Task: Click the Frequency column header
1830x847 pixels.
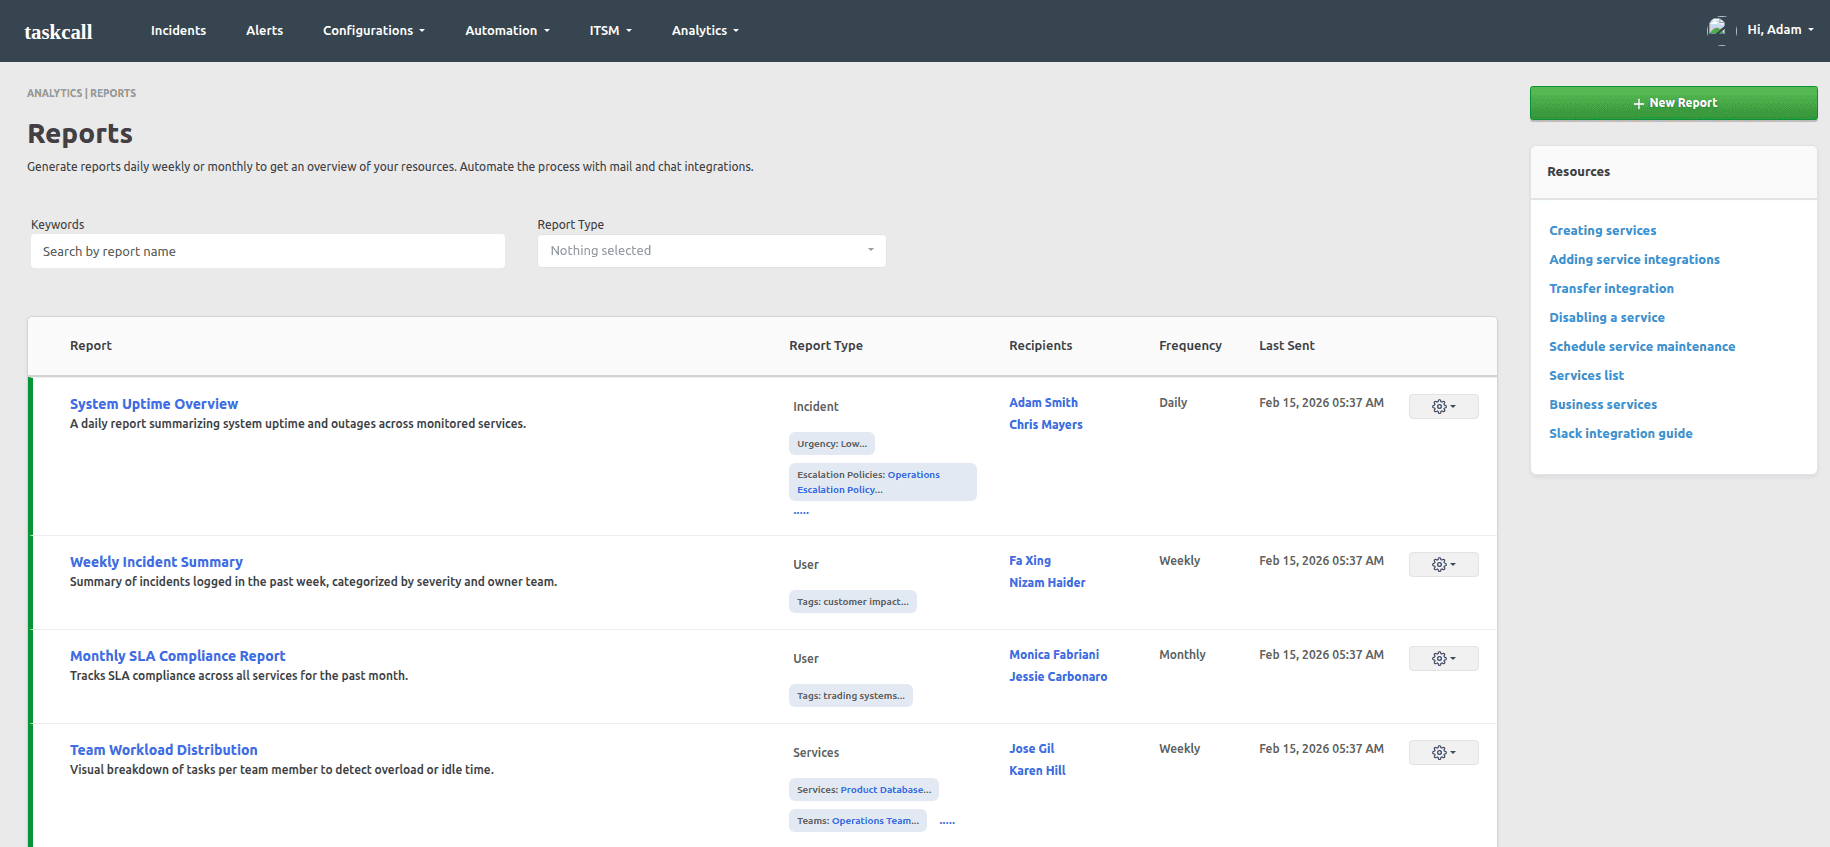Action: tap(1190, 345)
